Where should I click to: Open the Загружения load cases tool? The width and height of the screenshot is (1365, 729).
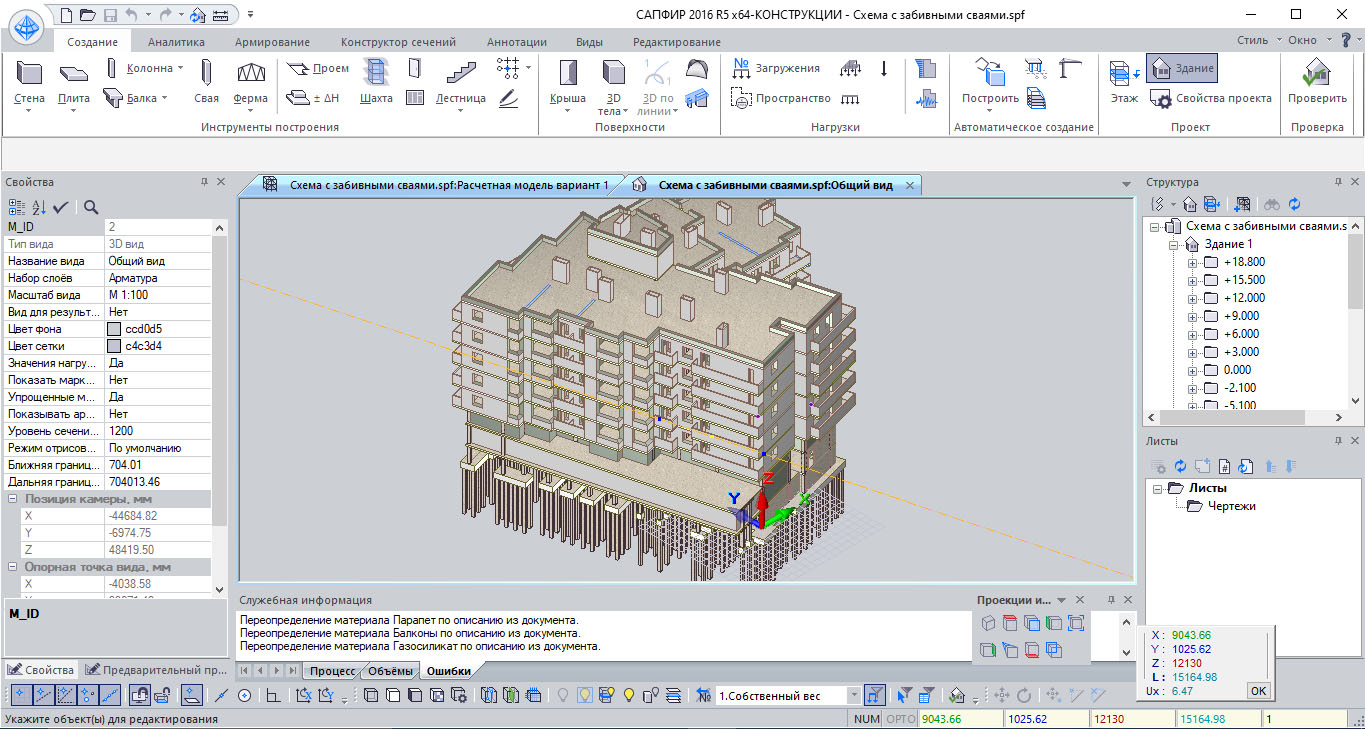point(776,68)
